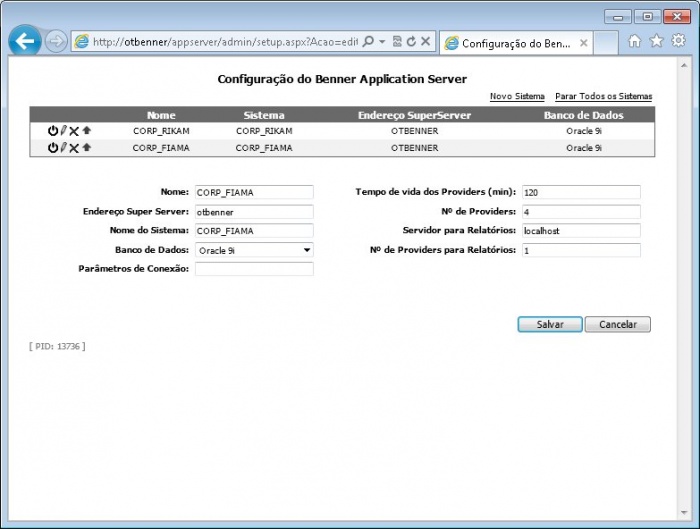This screenshot has height=529, width=700.
Task: Click the Nº de Providers field
Action: 580,212
